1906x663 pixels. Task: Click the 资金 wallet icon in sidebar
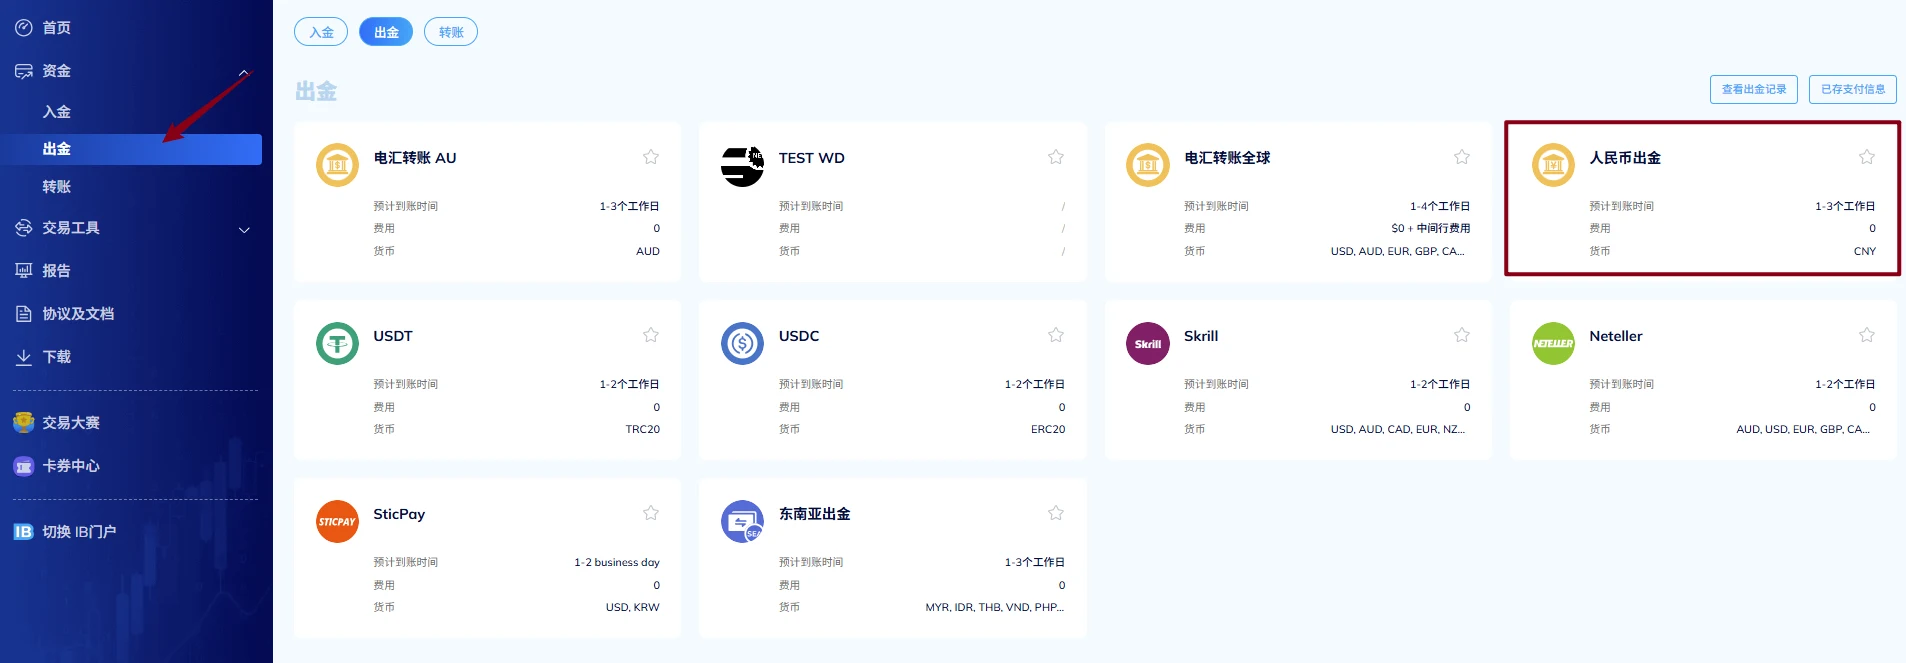coord(24,71)
